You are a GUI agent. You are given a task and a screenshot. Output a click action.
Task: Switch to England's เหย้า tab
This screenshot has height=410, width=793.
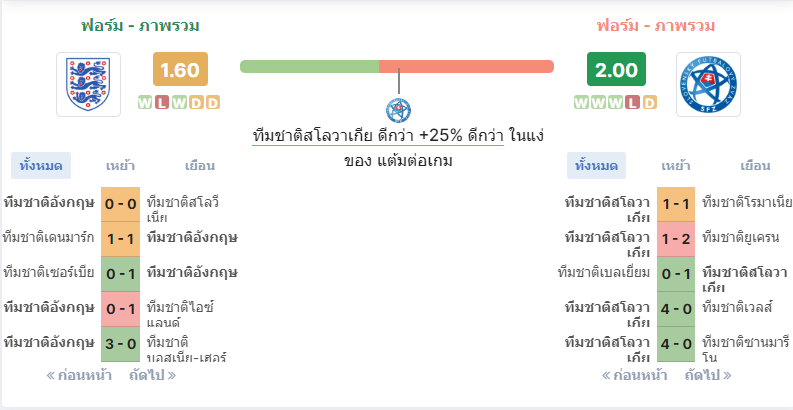(x=120, y=166)
